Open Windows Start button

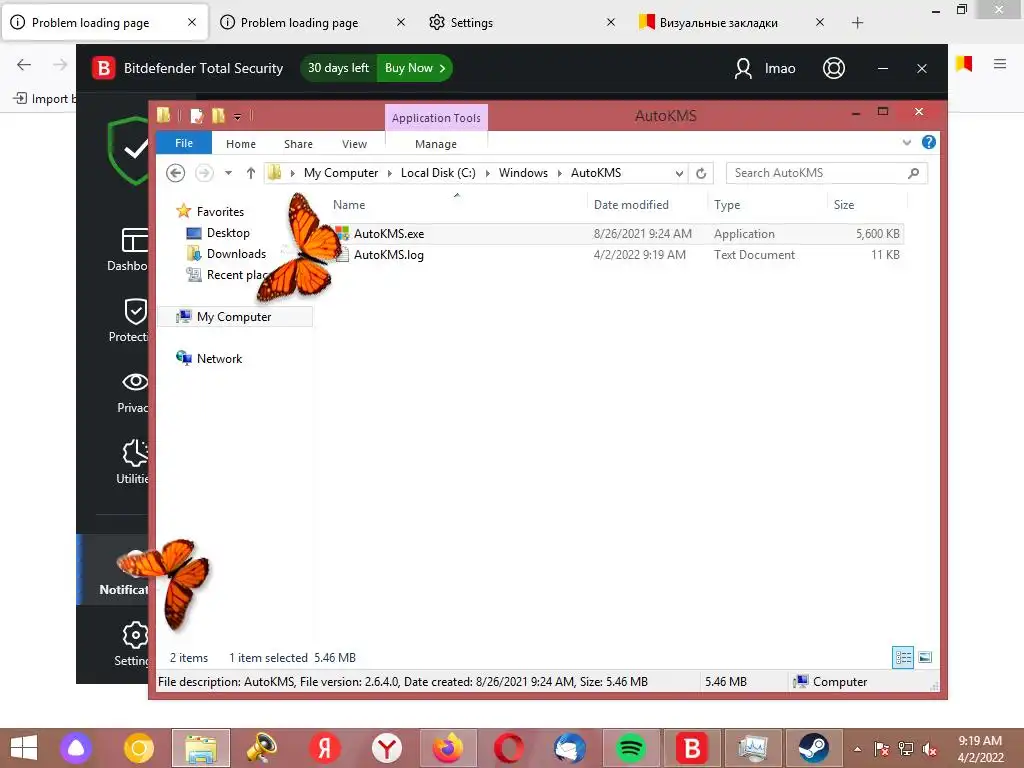(24, 748)
